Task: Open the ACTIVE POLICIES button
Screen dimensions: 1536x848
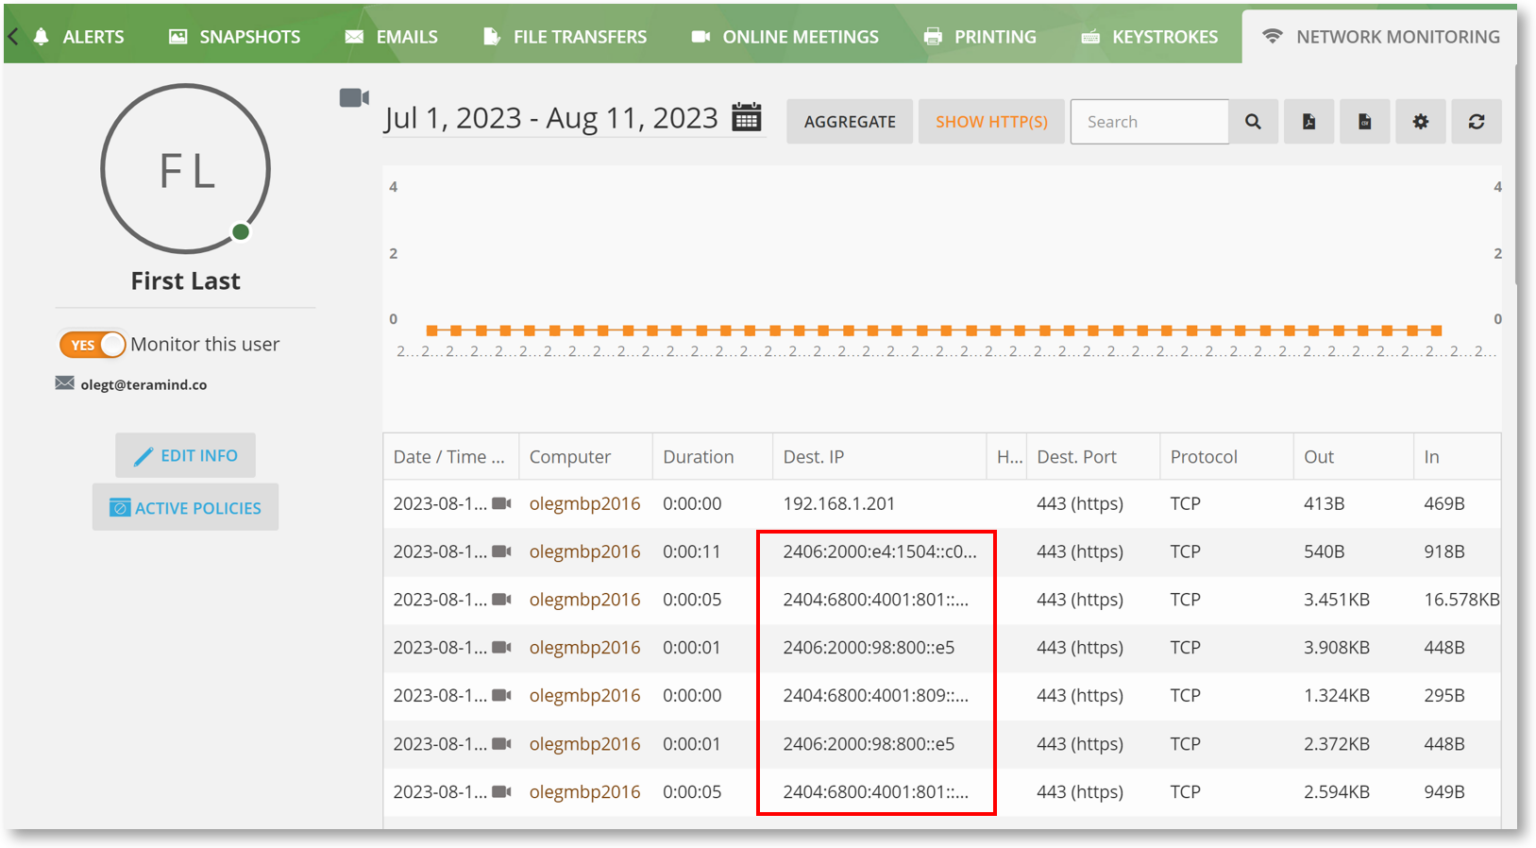Action: [186, 508]
